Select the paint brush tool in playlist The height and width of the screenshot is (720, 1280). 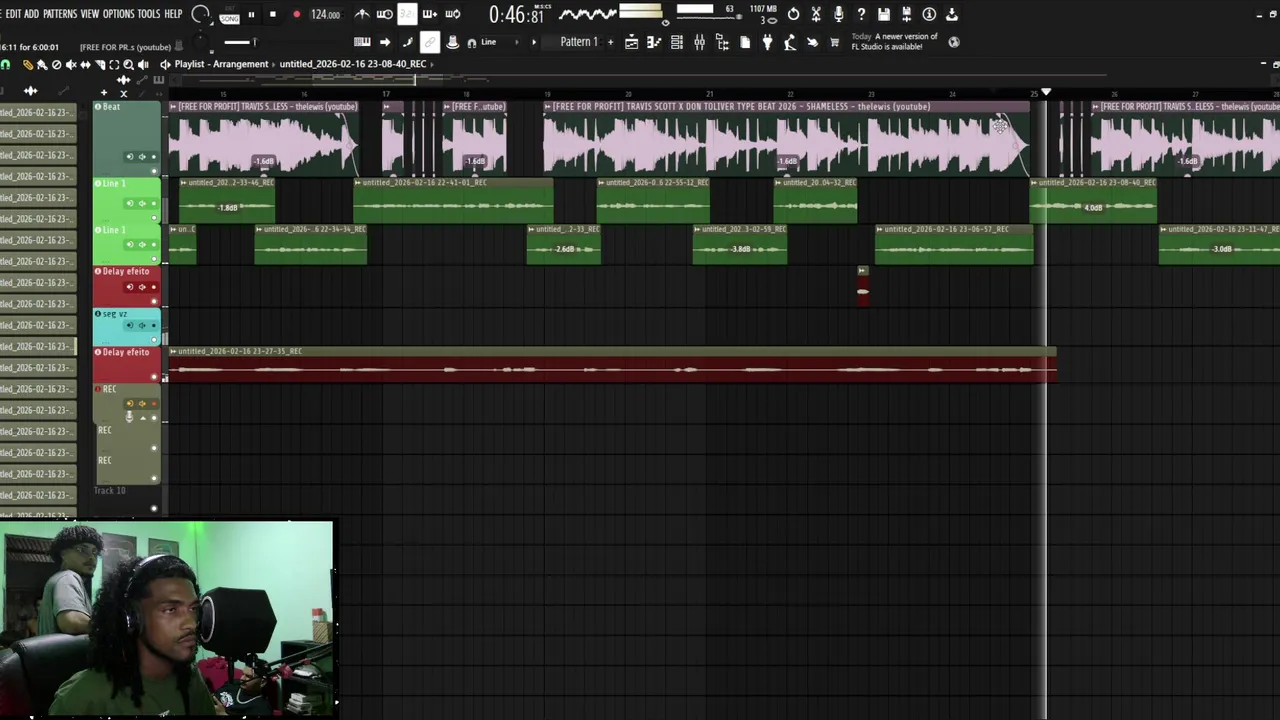point(42,65)
